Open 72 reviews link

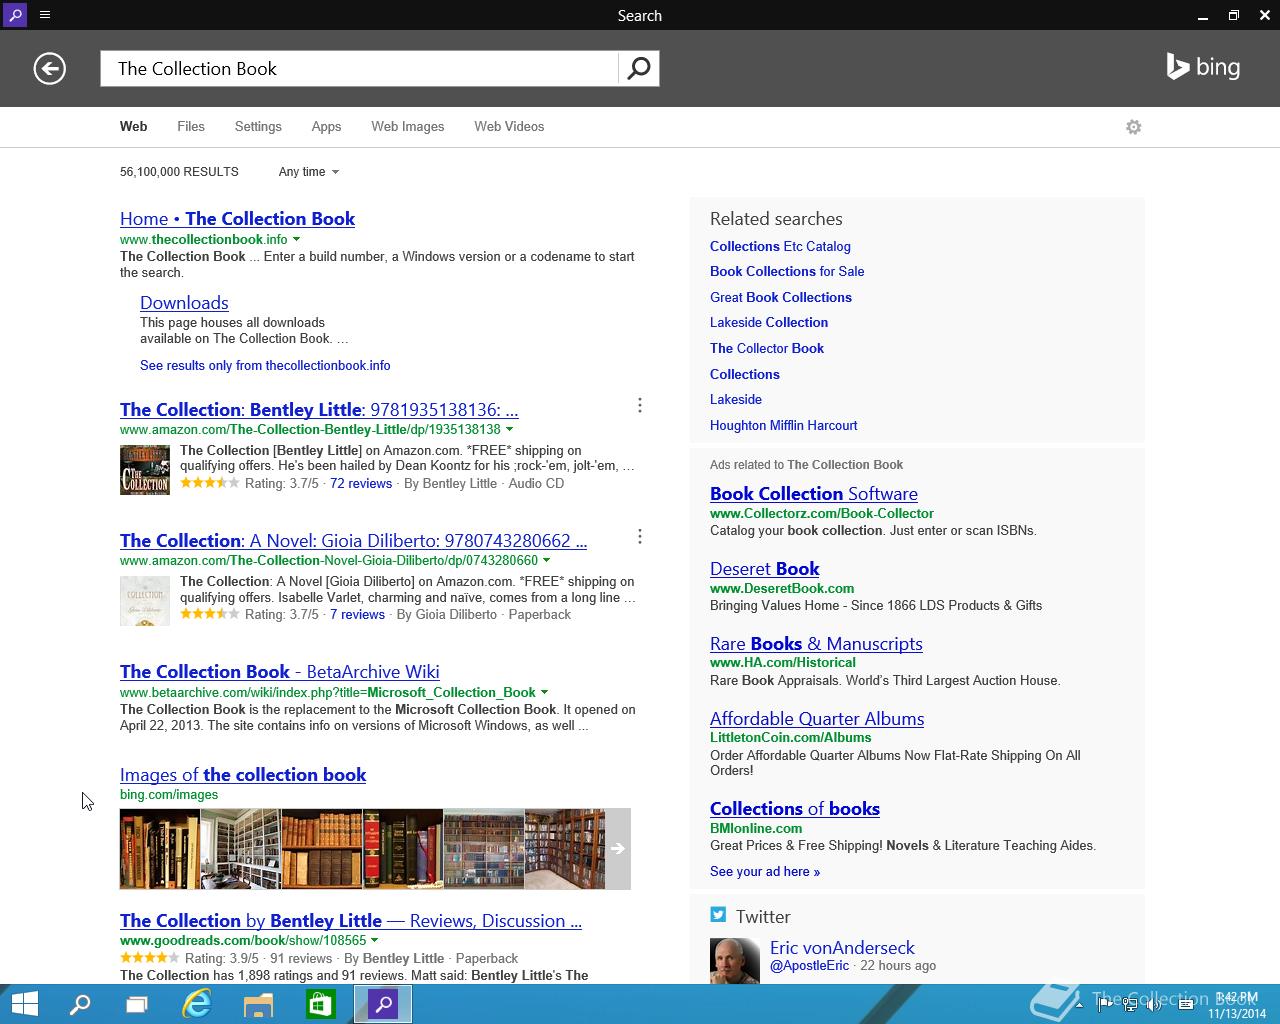click(x=361, y=483)
